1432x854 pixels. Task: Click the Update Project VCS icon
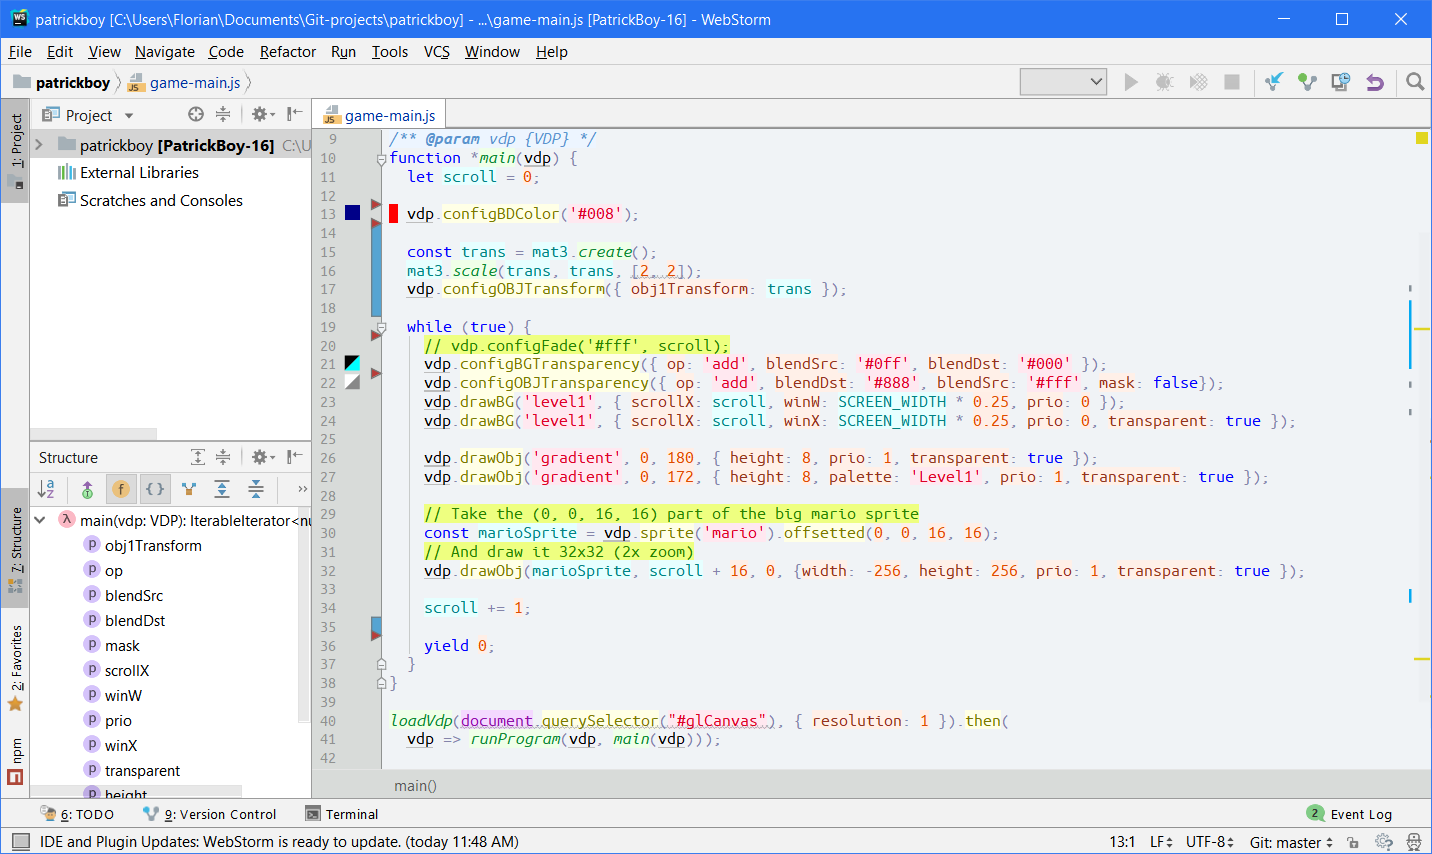(x=1273, y=82)
